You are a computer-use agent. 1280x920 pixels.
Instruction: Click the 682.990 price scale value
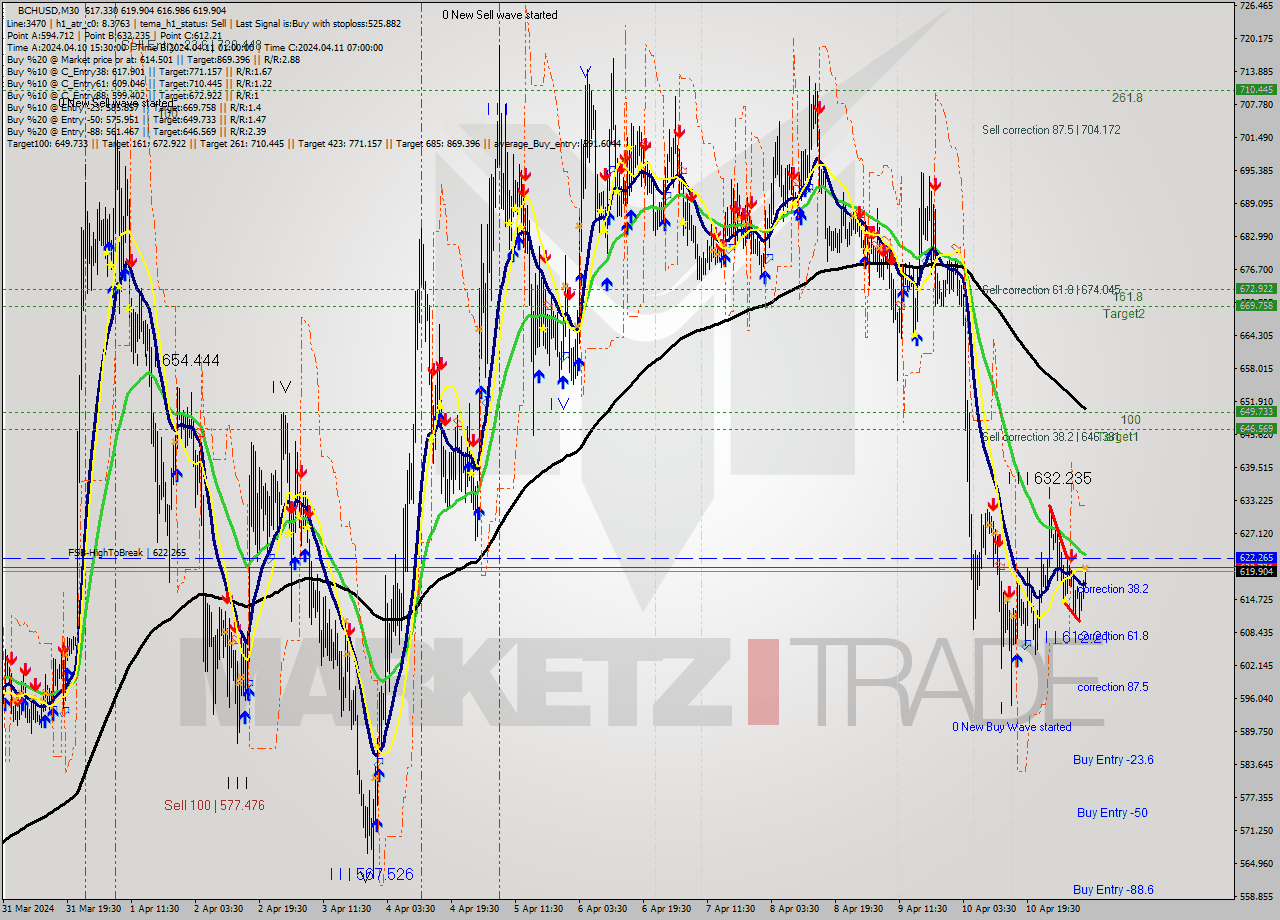tap(1257, 237)
